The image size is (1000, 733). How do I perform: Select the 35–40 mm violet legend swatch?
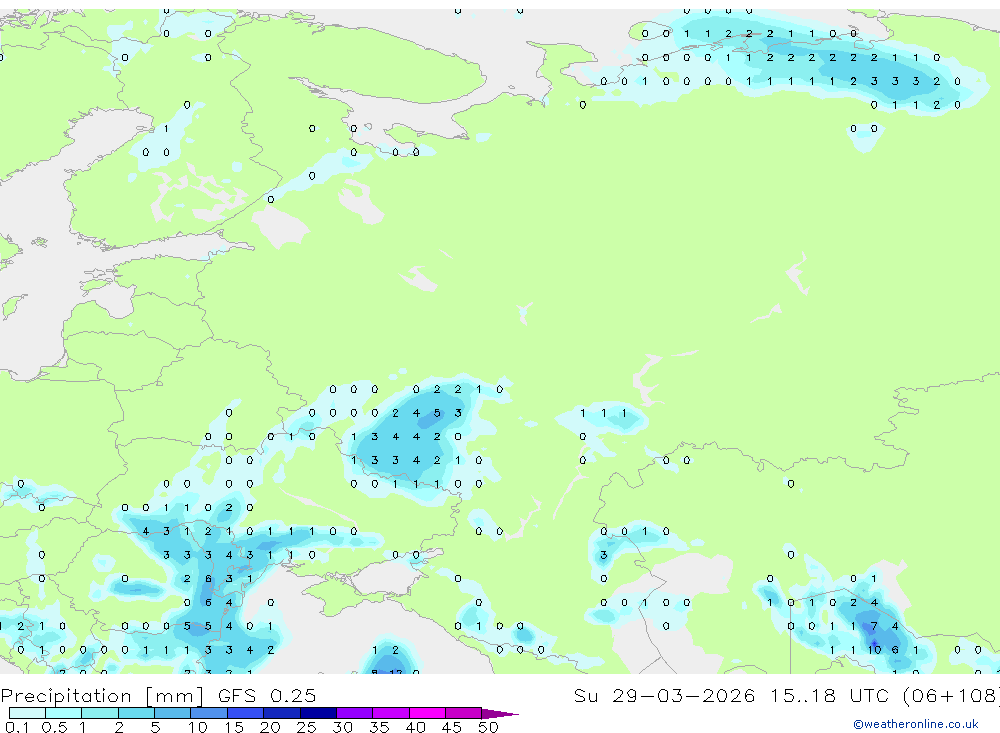point(390,713)
